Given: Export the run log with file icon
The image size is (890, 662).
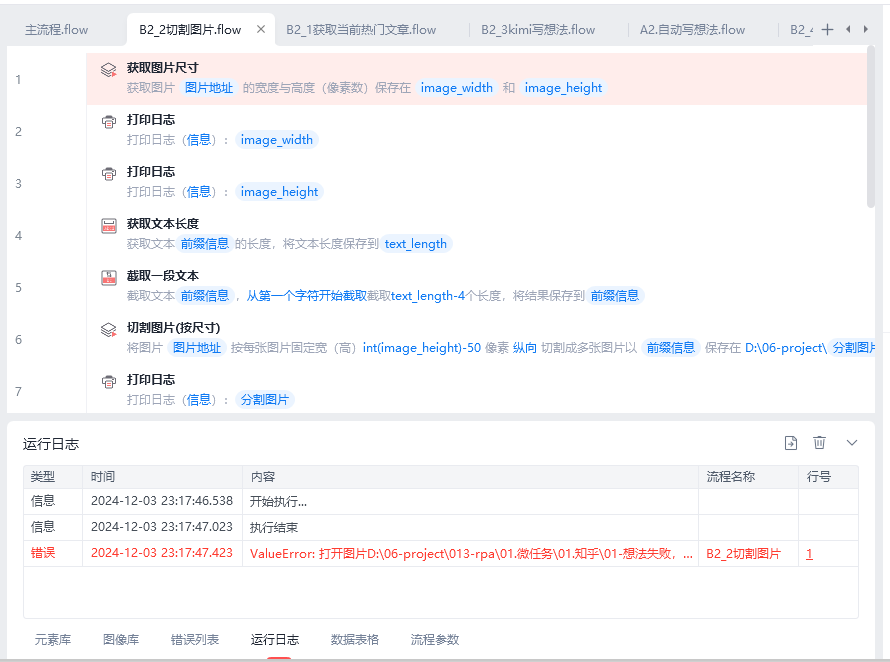Looking at the screenshot, I should click(790, 443).
